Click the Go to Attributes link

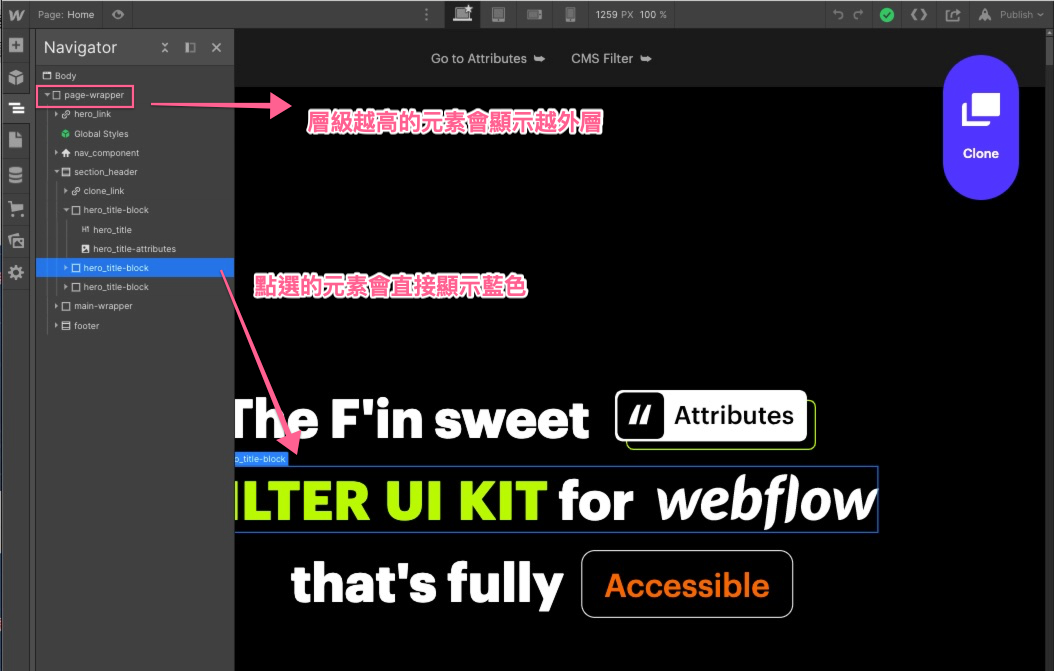(x=487, y=59)
